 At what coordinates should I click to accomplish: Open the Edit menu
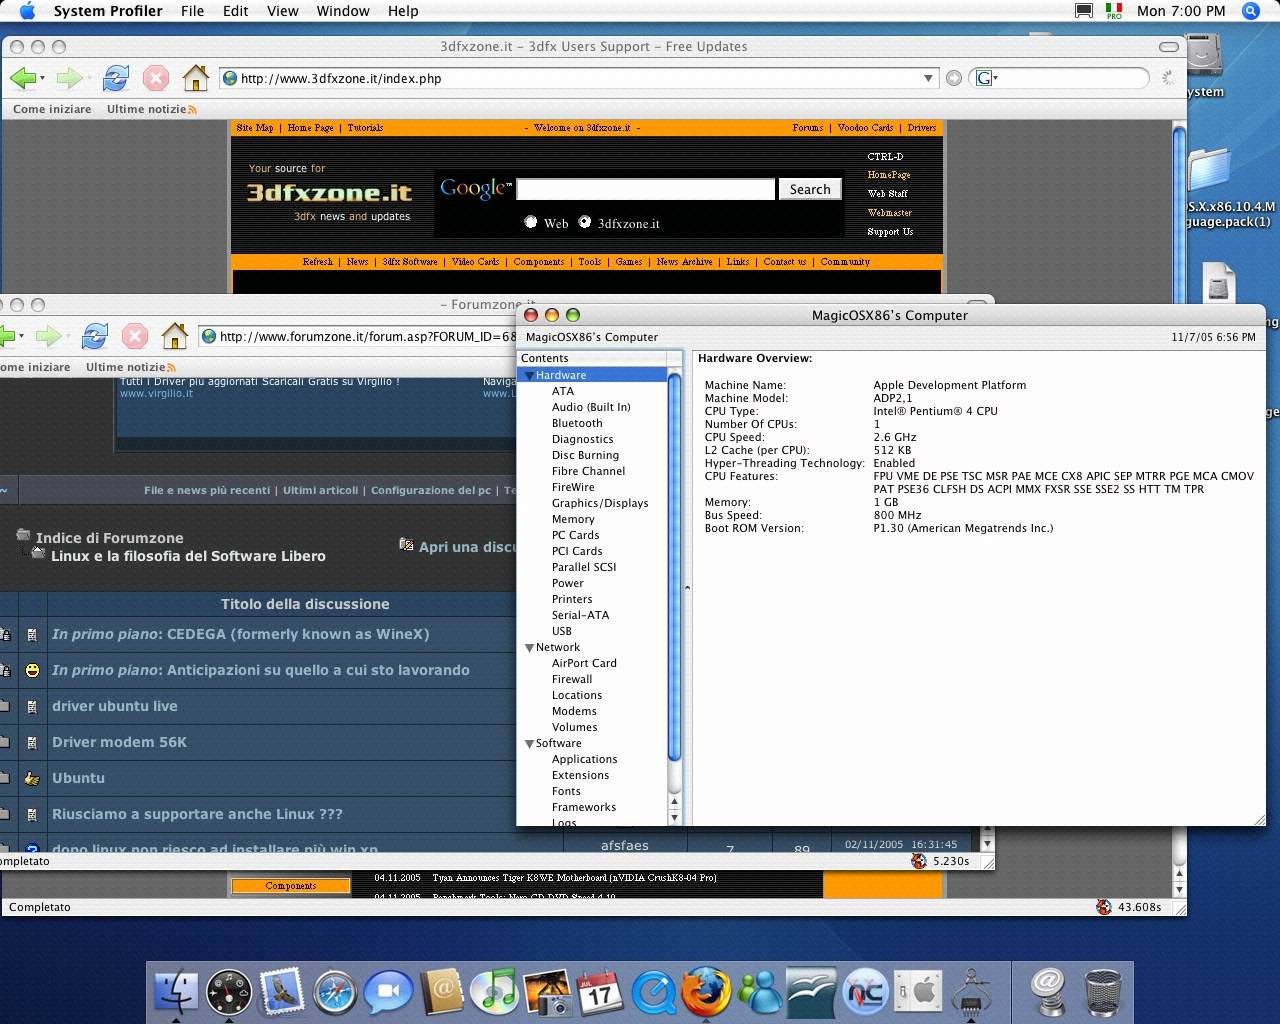236,11
